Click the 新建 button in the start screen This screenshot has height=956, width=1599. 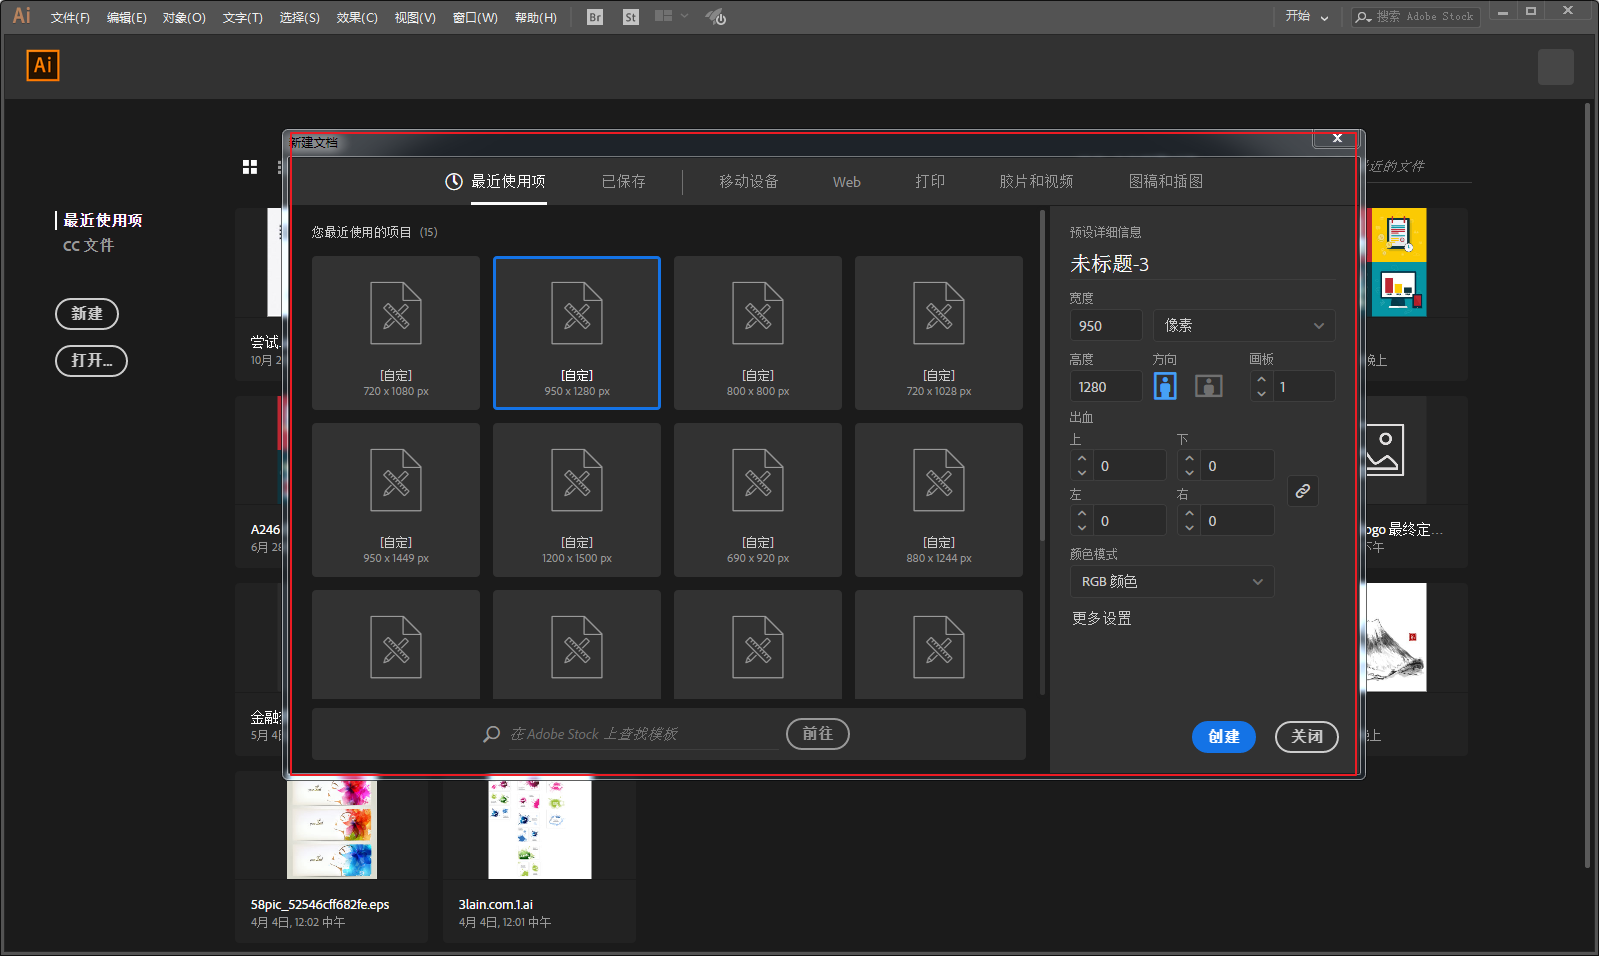point(87,314)
